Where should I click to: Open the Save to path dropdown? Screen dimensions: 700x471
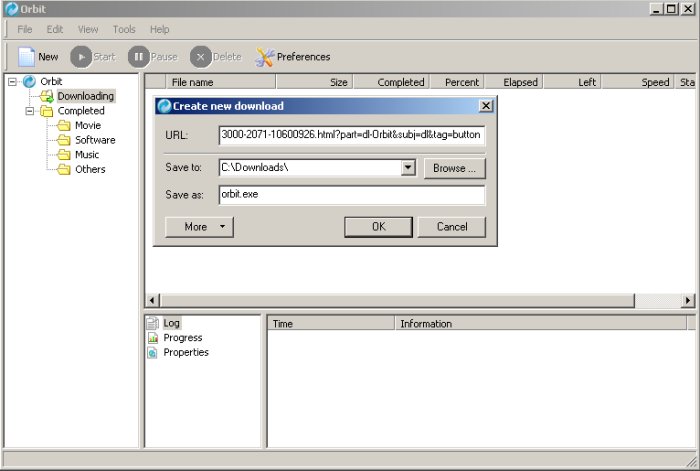(408, 168)
